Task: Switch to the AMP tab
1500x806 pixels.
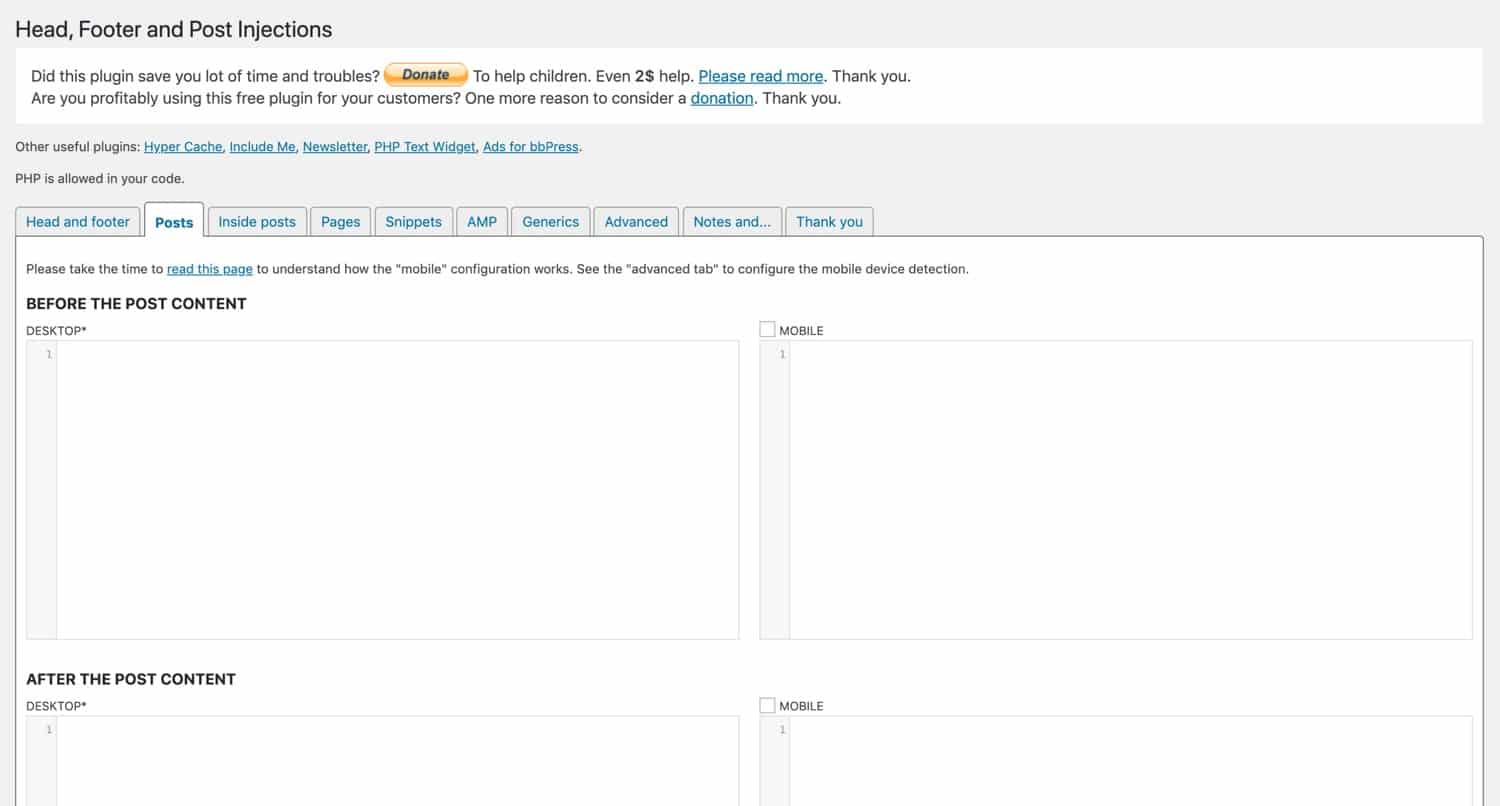Action: 482,222
